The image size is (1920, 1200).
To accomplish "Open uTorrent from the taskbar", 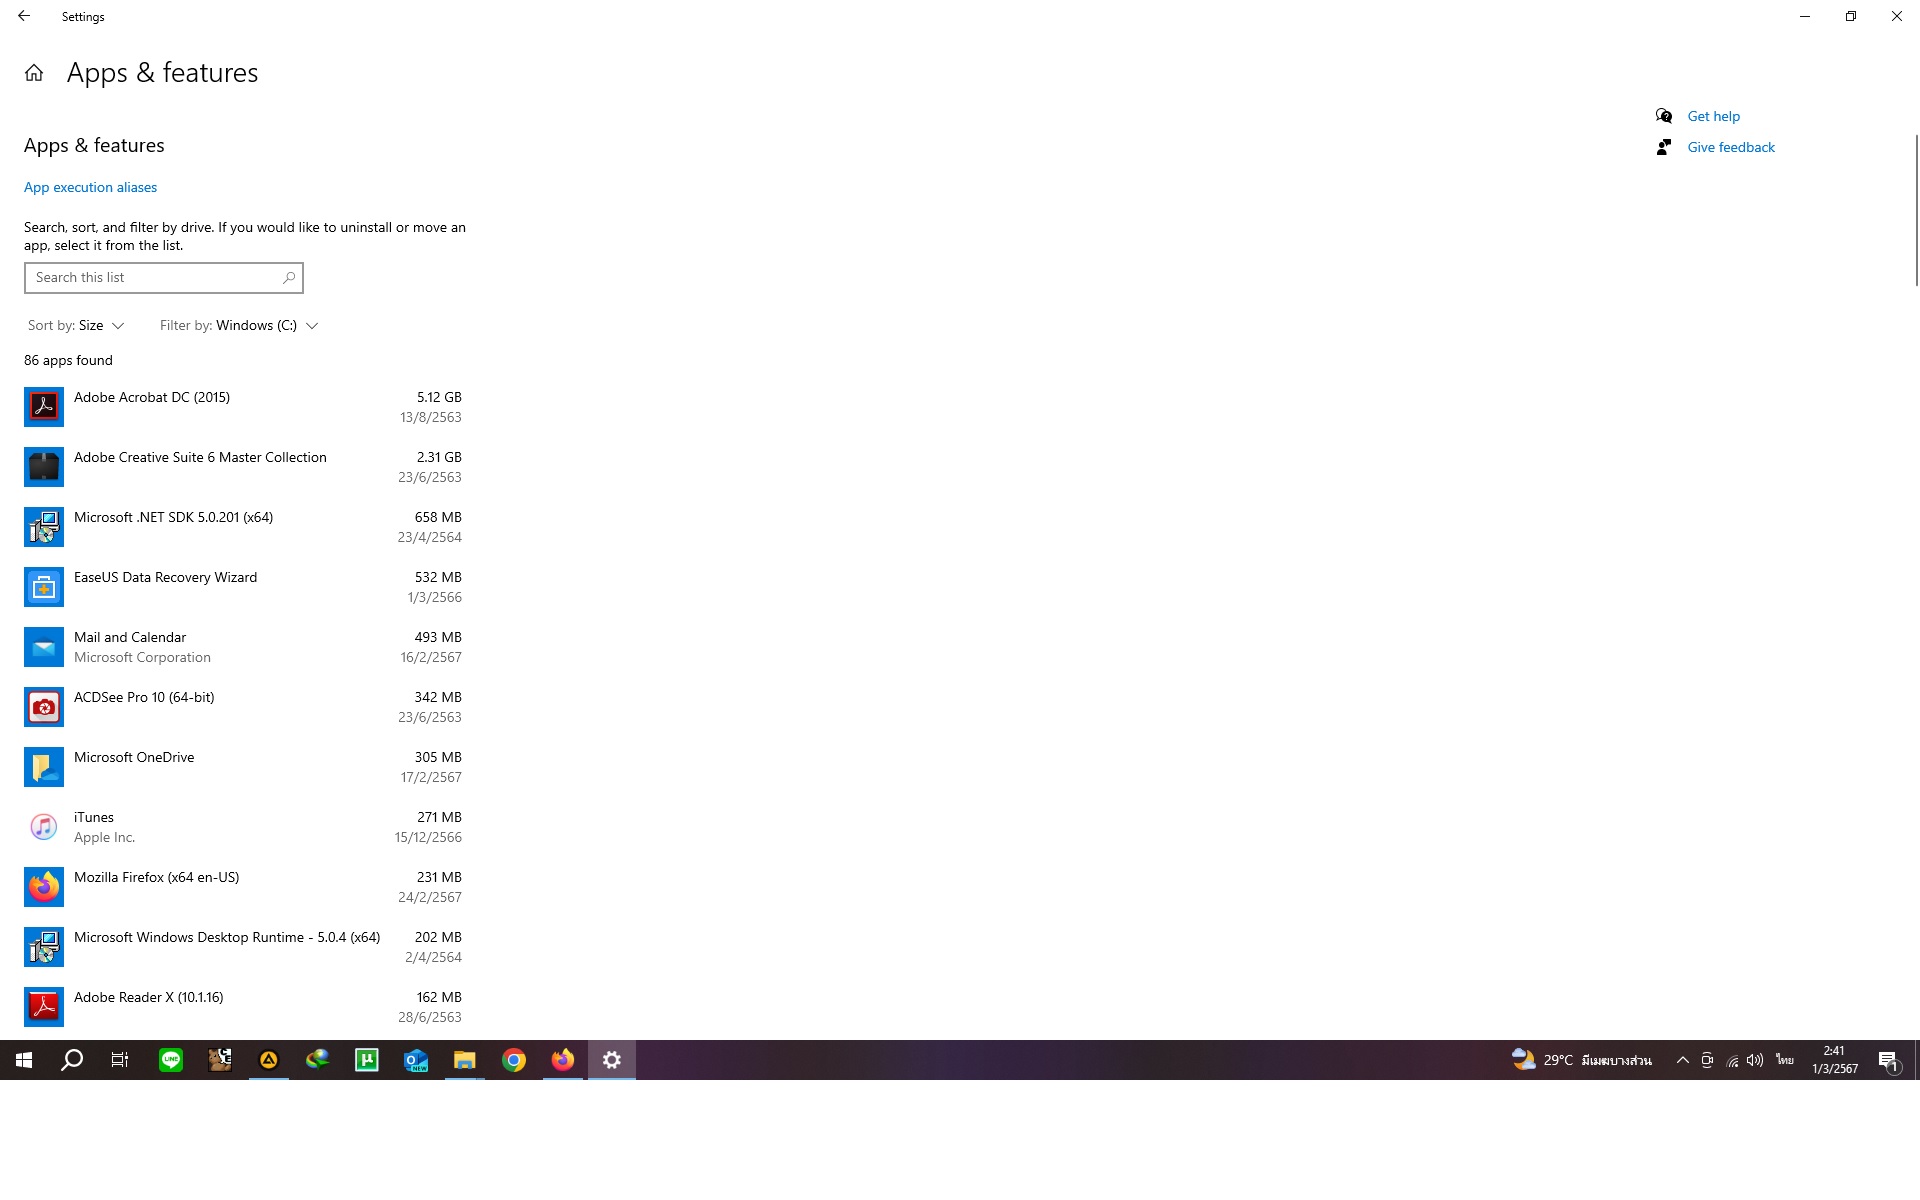I will [x=367, y=1060].
